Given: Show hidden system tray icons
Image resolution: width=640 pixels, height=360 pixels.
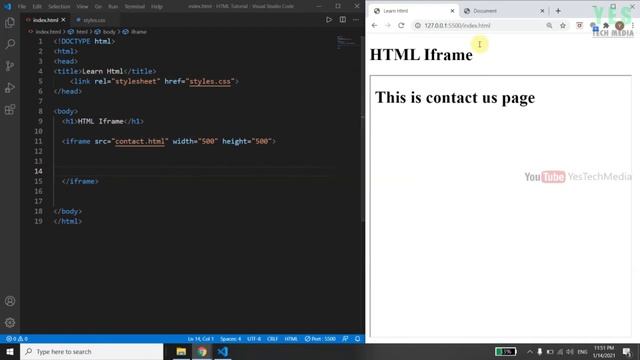Looking at the screenshot, I should click(x=530, y=351).
